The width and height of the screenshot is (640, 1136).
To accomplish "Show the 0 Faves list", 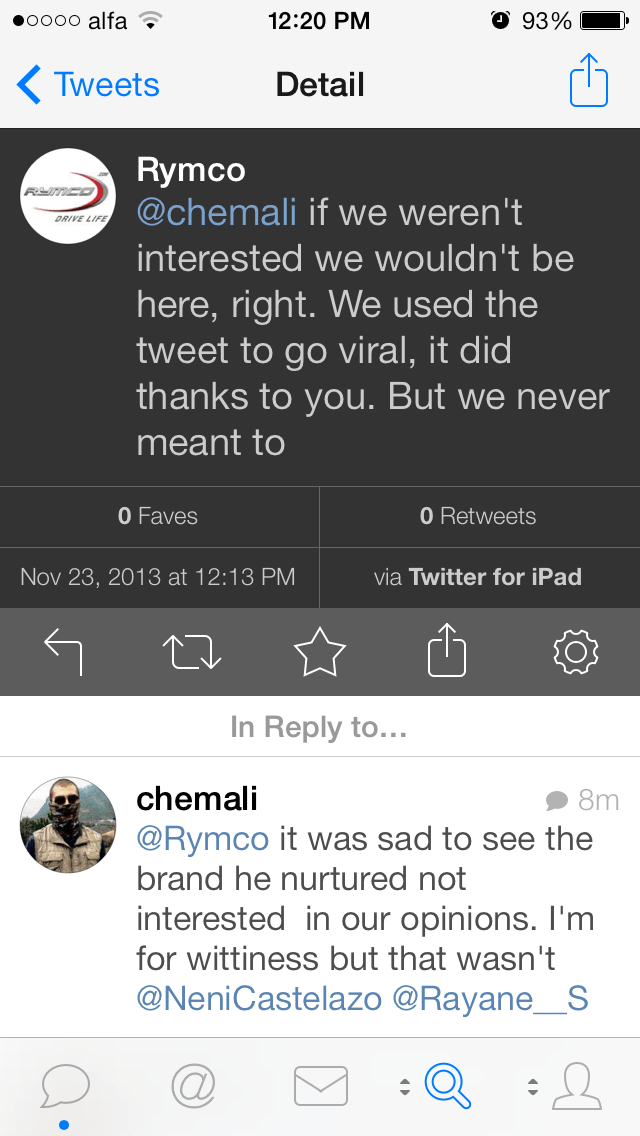I will click(158, 516).
